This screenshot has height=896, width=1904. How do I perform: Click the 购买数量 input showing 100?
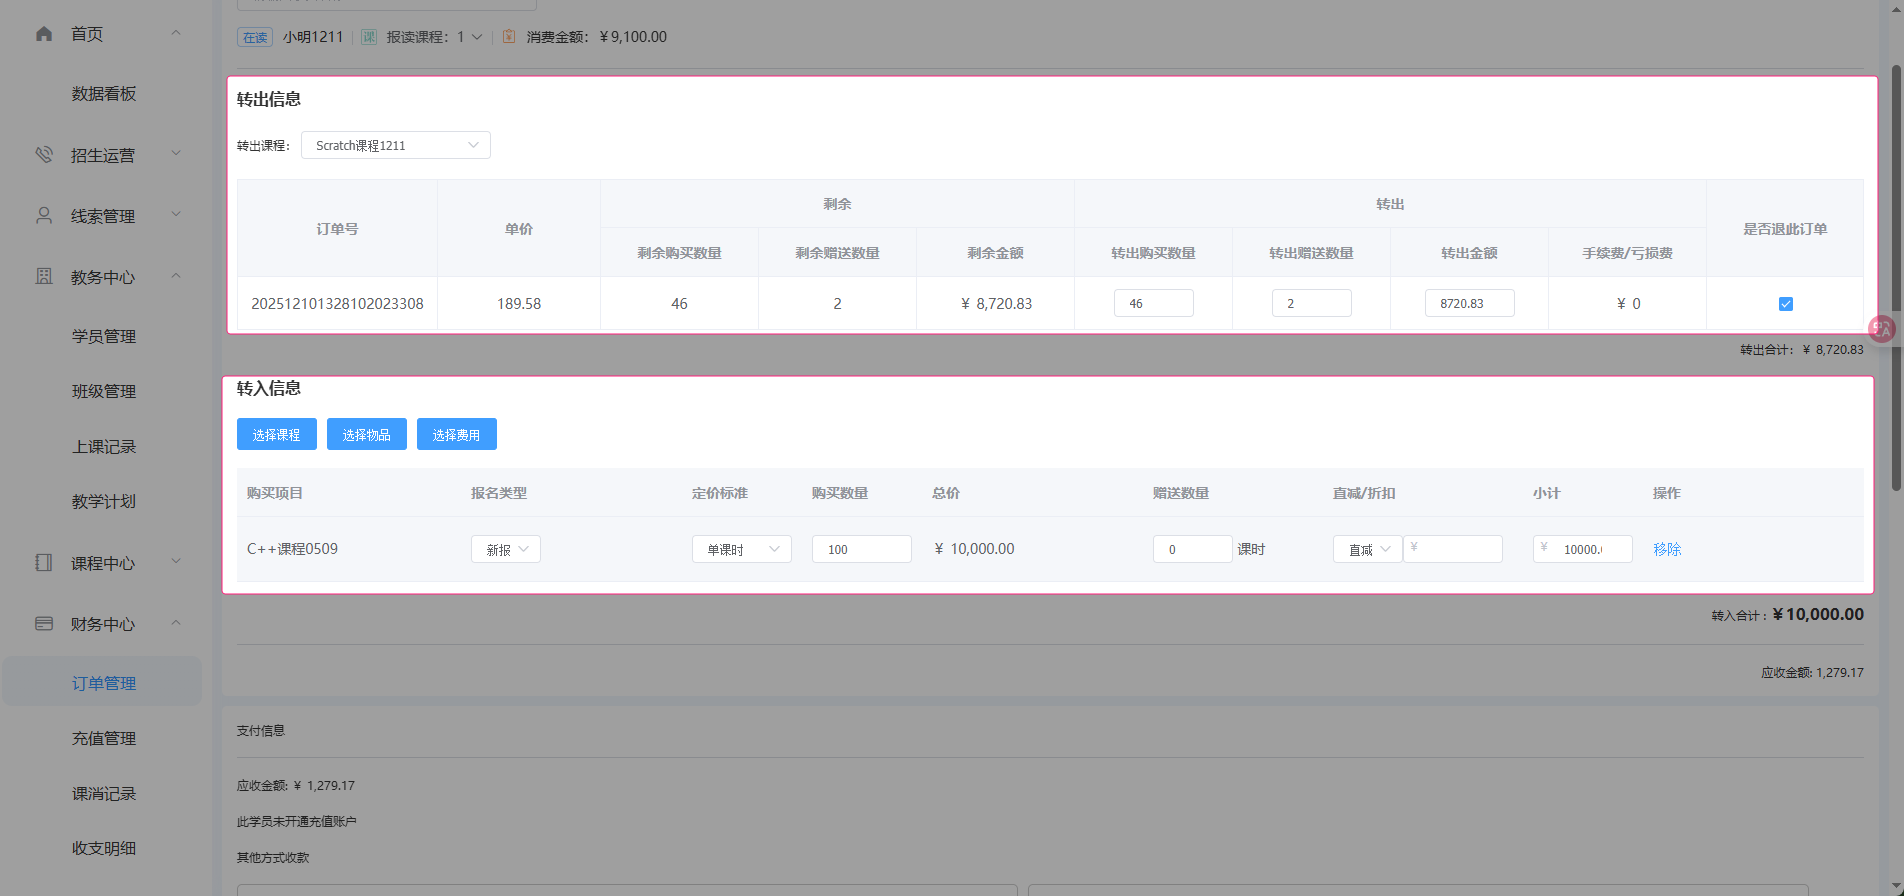(x=862, y=549)
